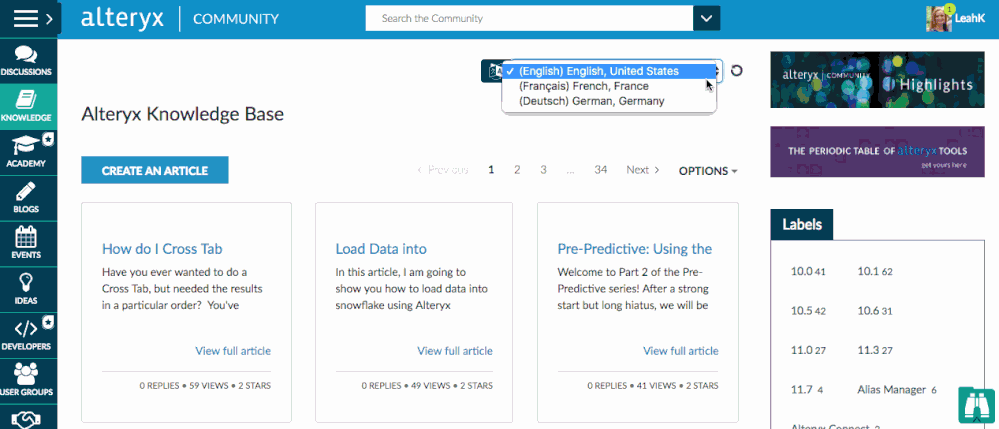Click the language translate icon
Viewport: 999px width, 429px height.
(x=492, y=71)
